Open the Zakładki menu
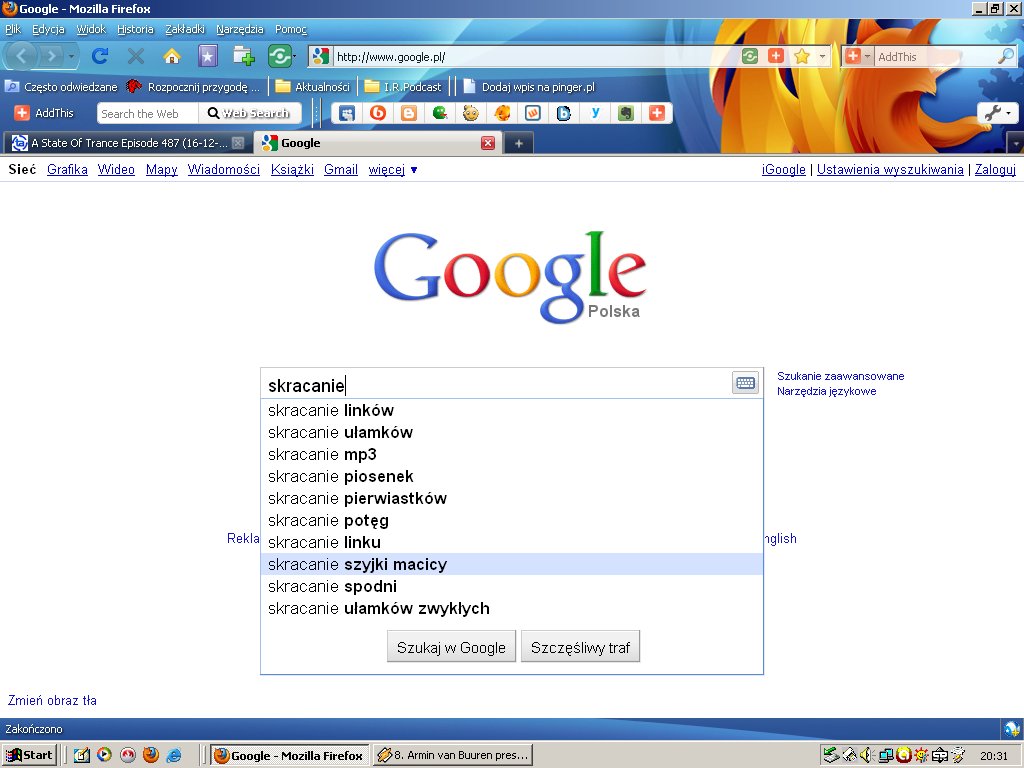 tap(185, 29)
